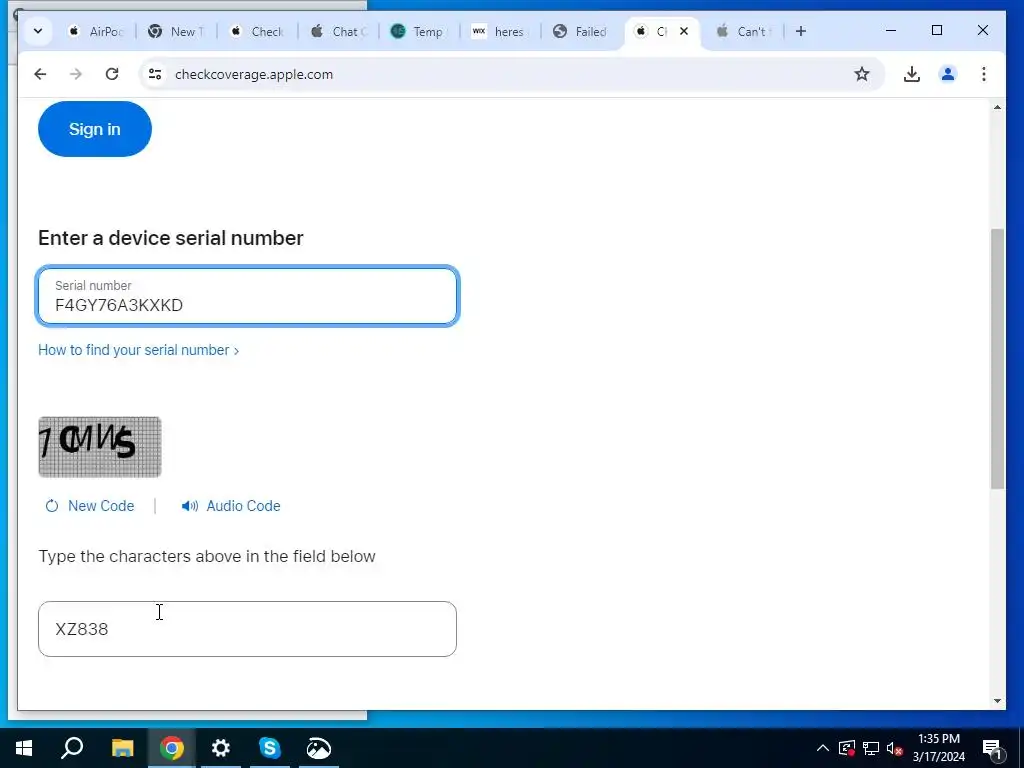
Task: Maximize the Chrome window
Action: click(x=937, y=31)
